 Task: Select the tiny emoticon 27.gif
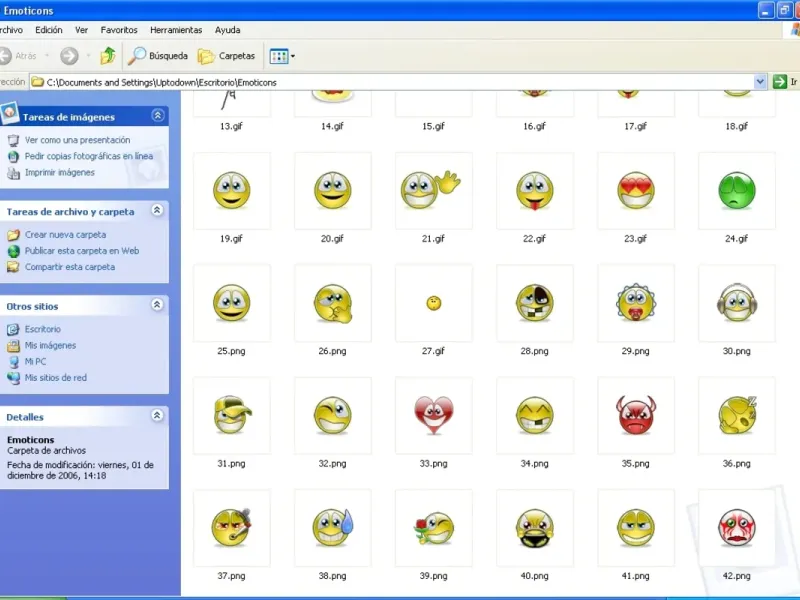coord(434,303)
